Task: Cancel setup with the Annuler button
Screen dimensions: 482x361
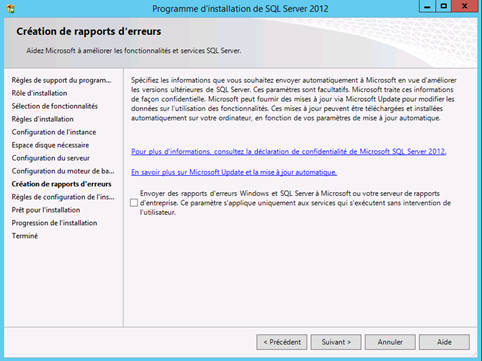Action: point(390,342)
